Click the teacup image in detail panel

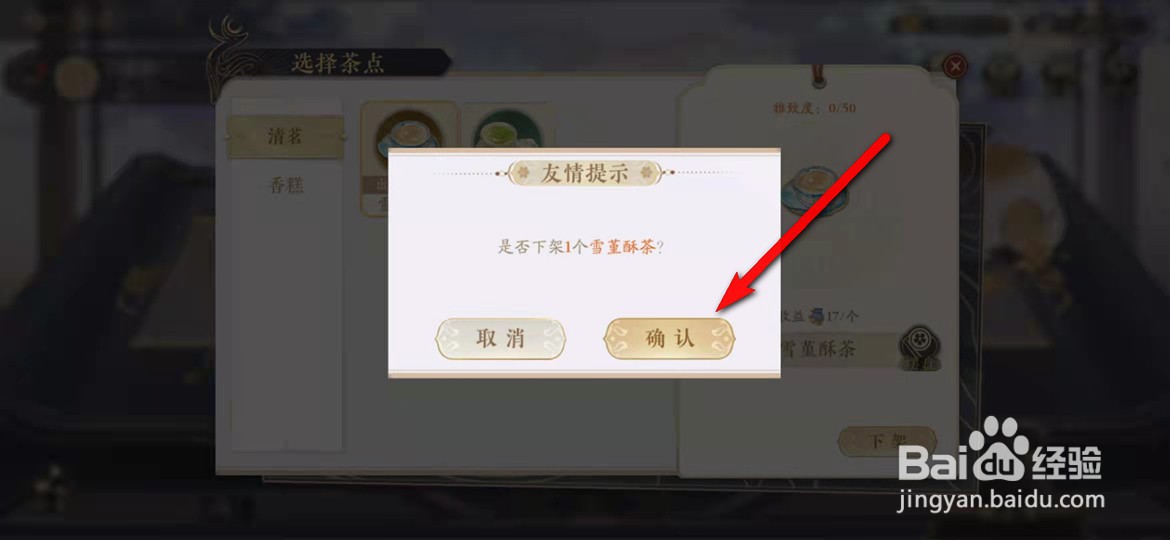[815, 190]
